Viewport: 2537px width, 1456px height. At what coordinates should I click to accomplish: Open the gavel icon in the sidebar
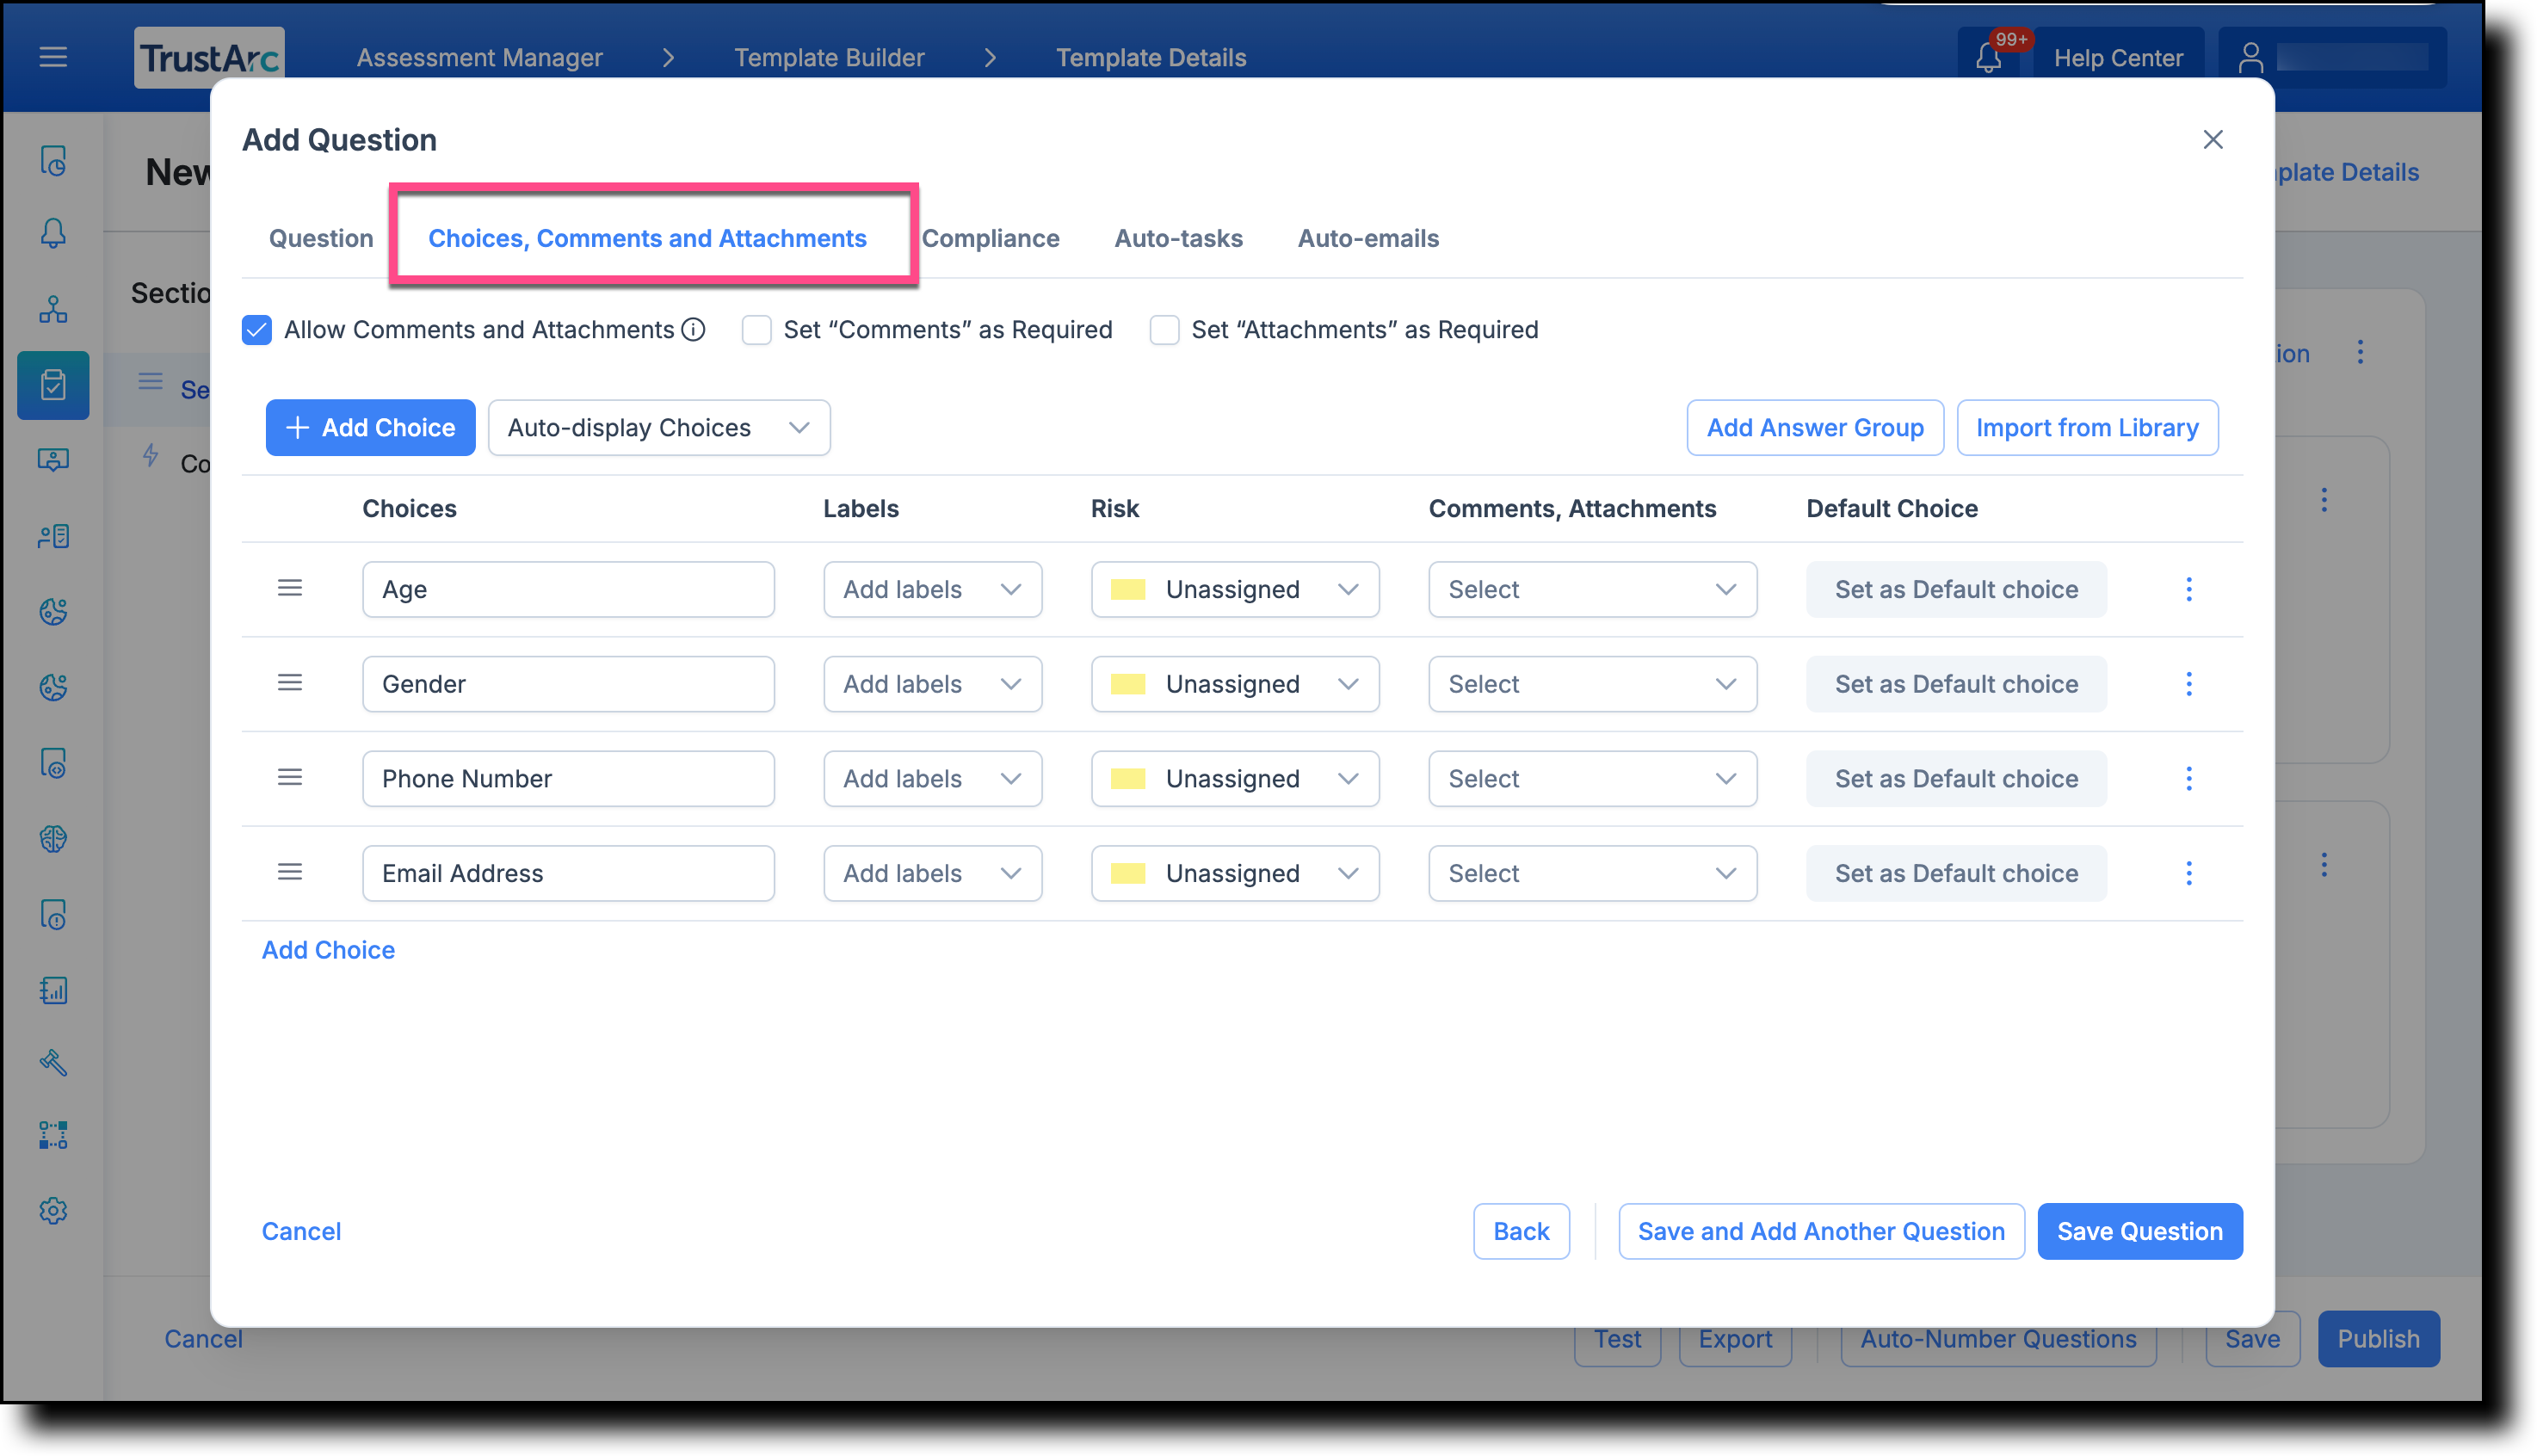coord(53,1062)
